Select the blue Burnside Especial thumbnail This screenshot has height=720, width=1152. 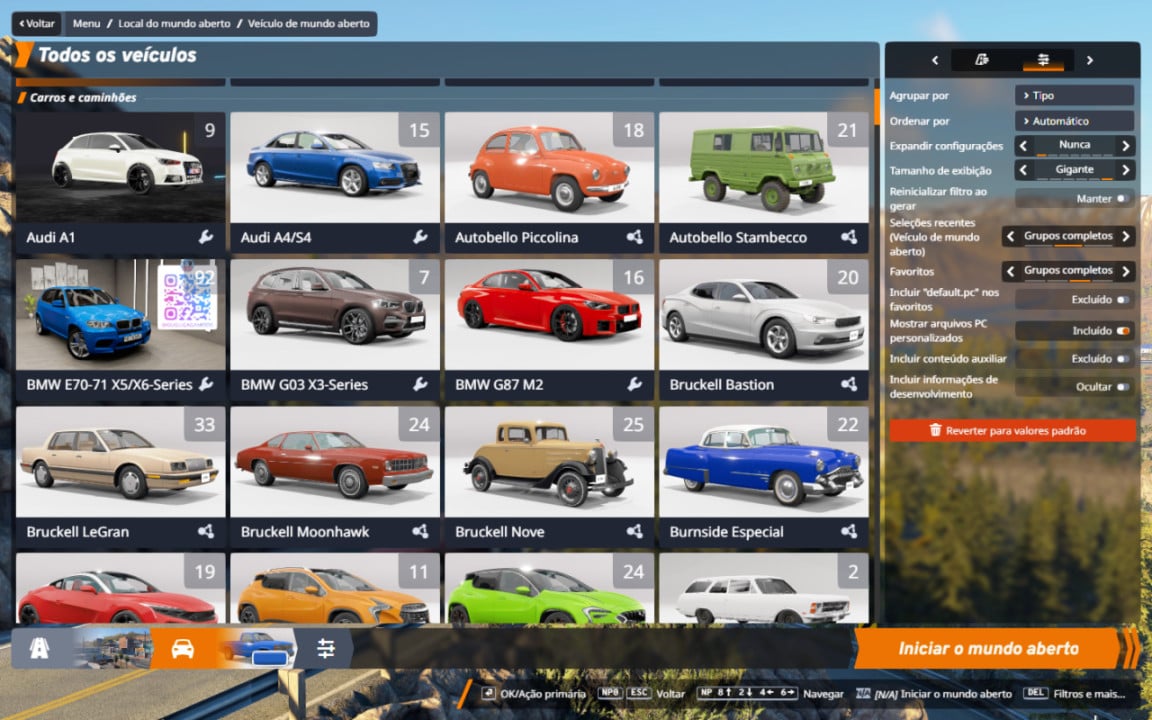764,462
